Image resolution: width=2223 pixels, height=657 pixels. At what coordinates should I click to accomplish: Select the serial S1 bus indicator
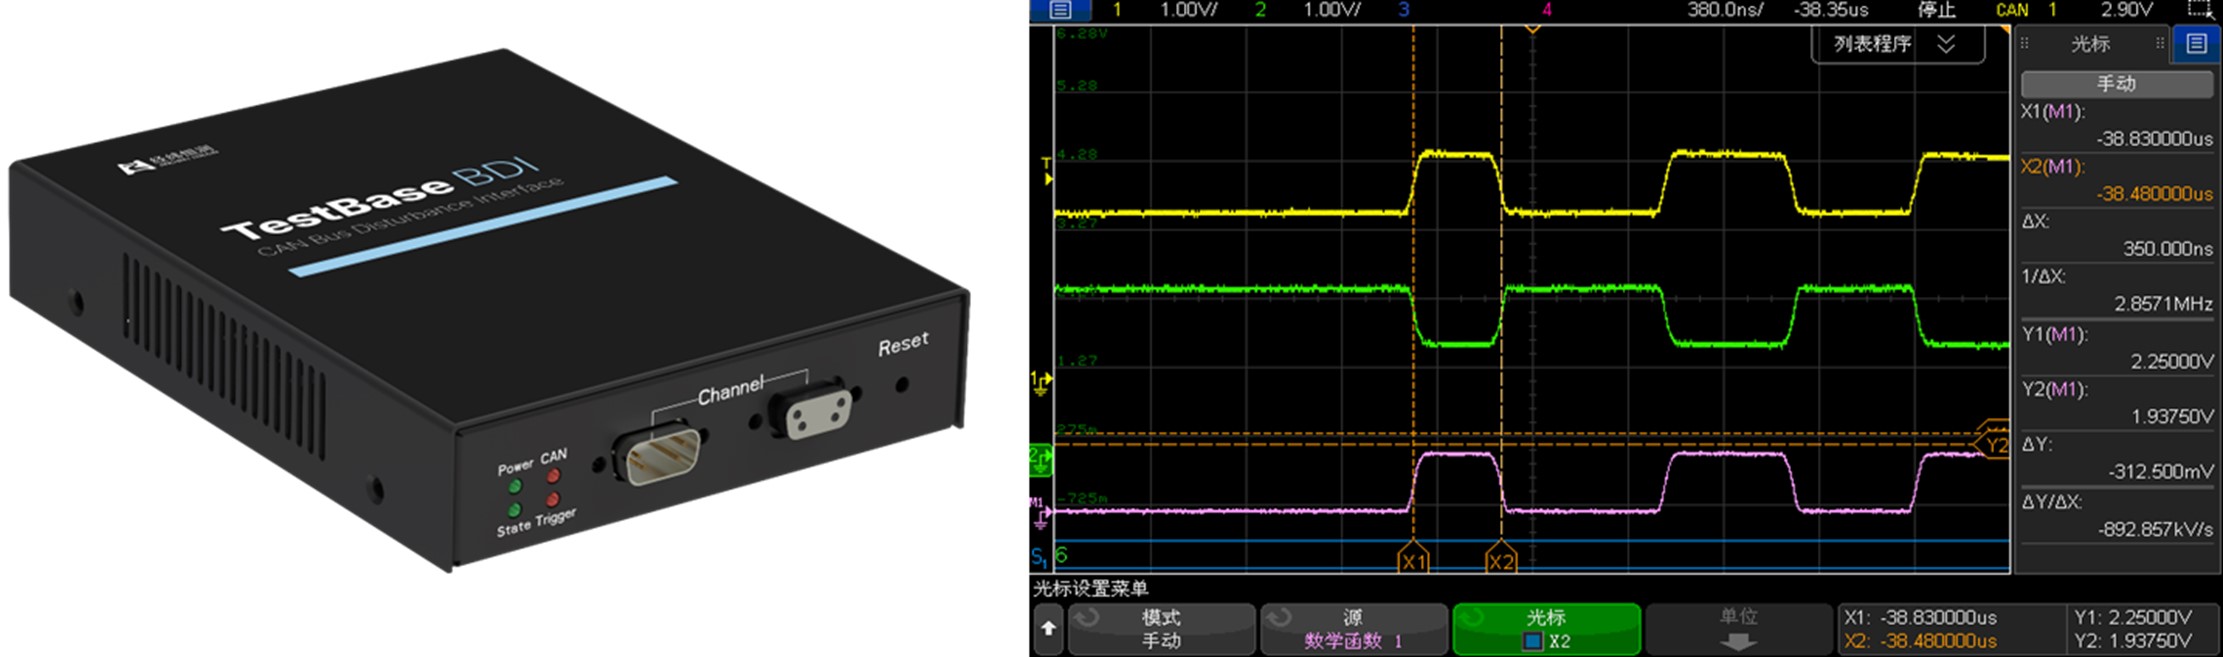tap(1039, 556)
